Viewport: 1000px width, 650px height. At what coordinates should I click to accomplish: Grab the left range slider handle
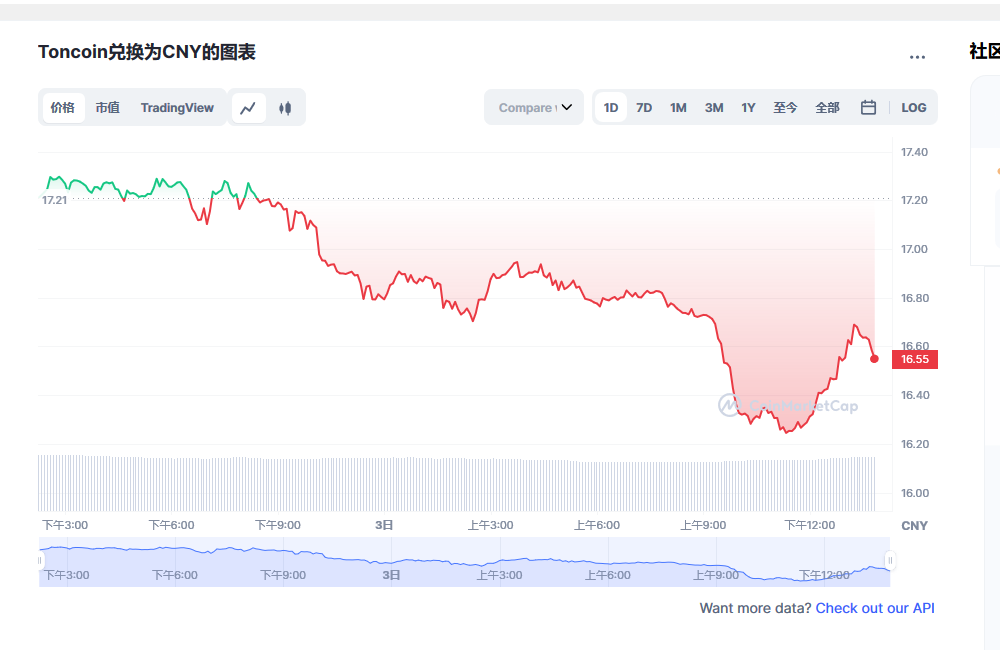[x=40, y=561]
